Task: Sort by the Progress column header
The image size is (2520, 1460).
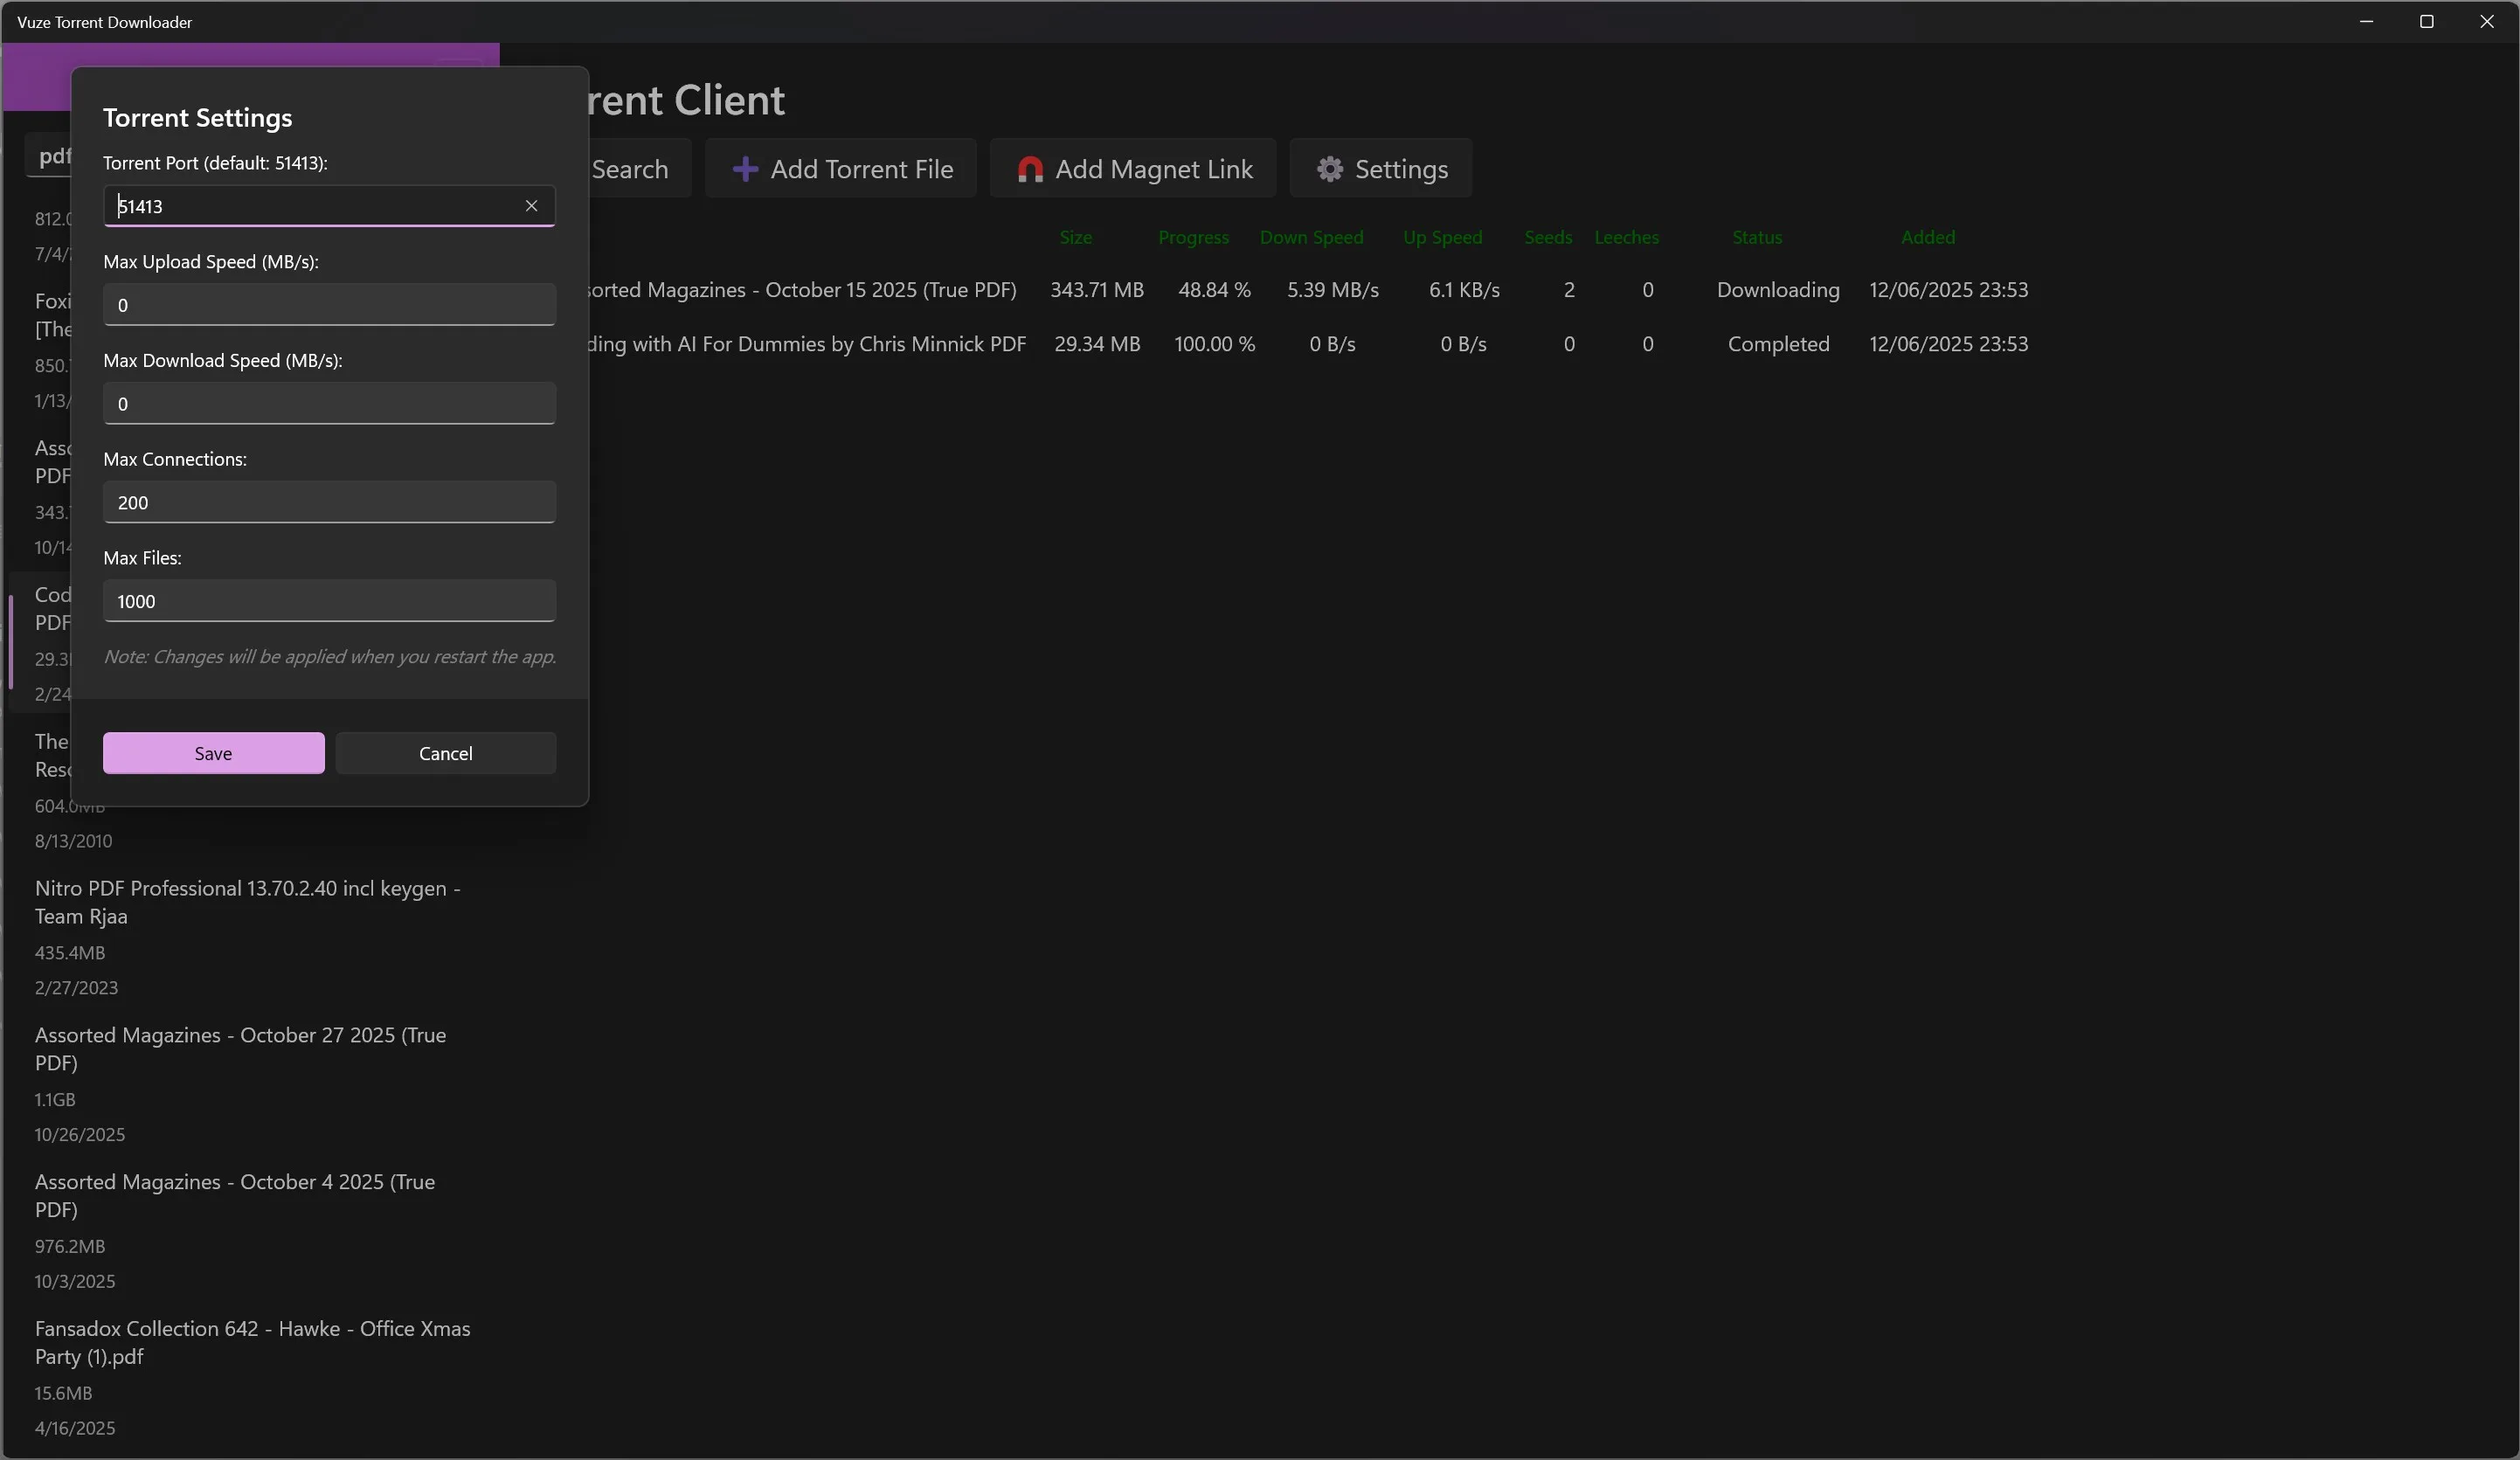Action: click(x=1193, y=238)
